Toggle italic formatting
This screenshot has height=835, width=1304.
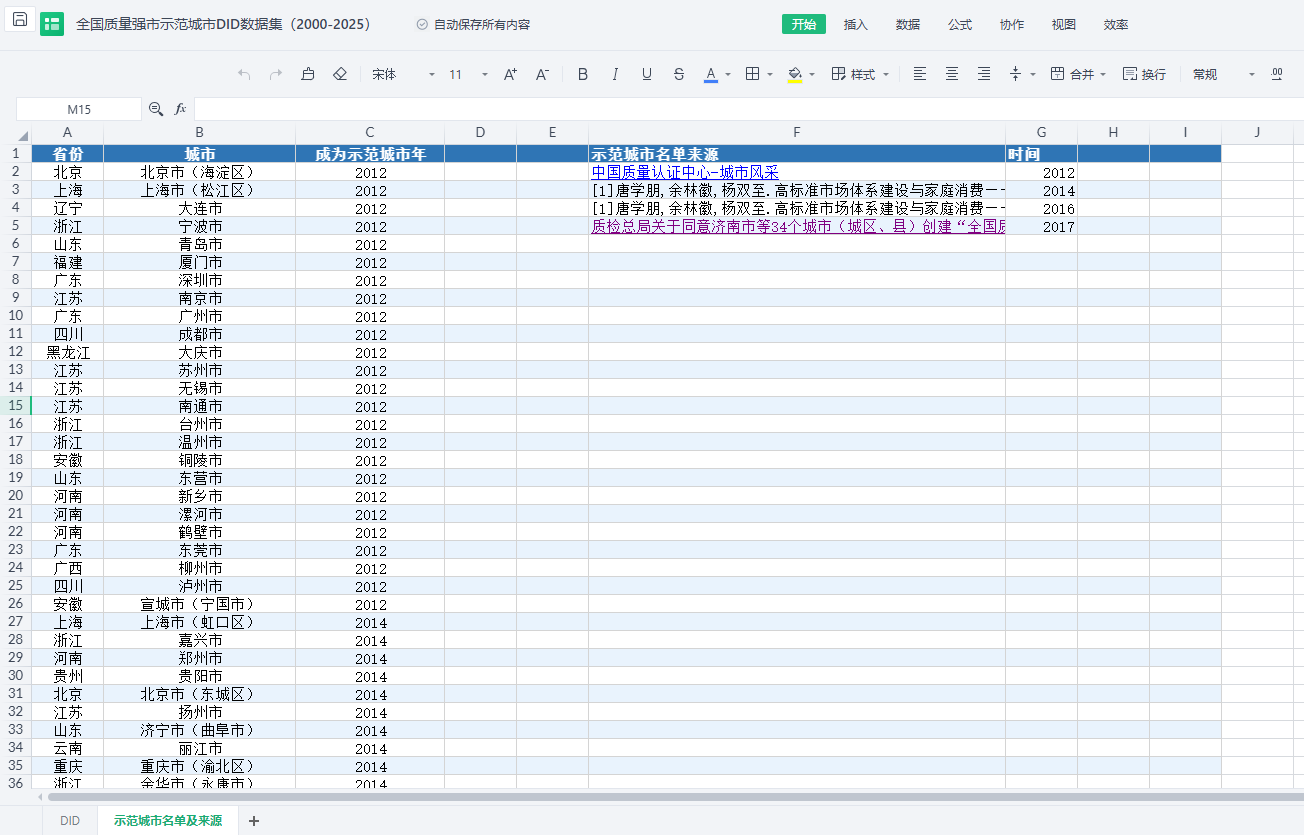[615, 74]
